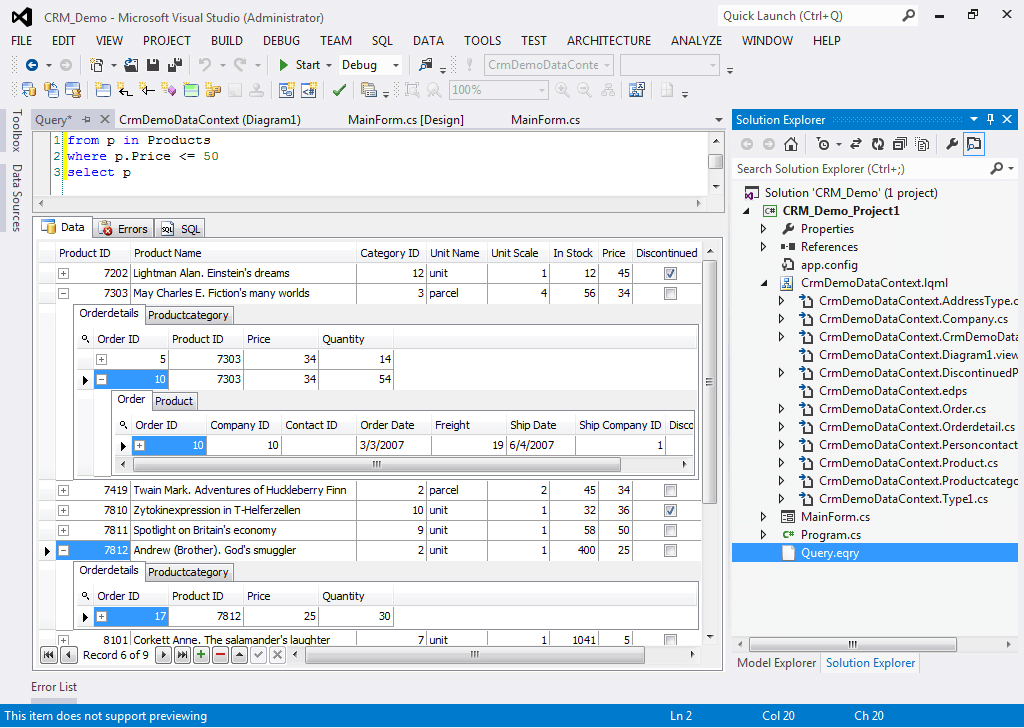
Task: Open the Data Sources side panel
Action: coord(16,198)
